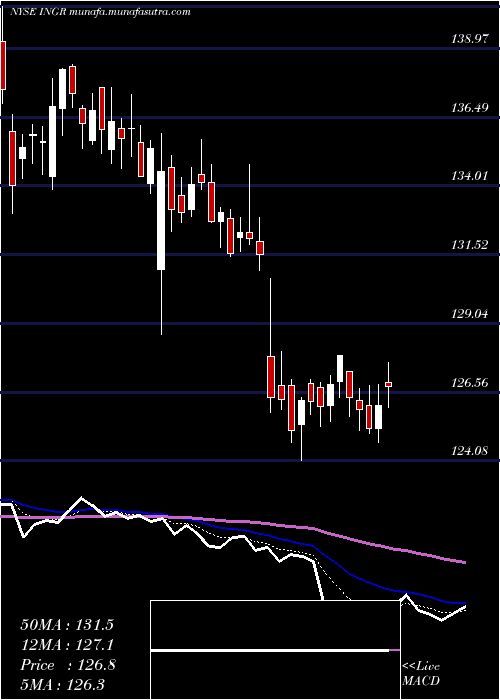
Task: Click the 129.04 price axis label
Action: point(469,314)
